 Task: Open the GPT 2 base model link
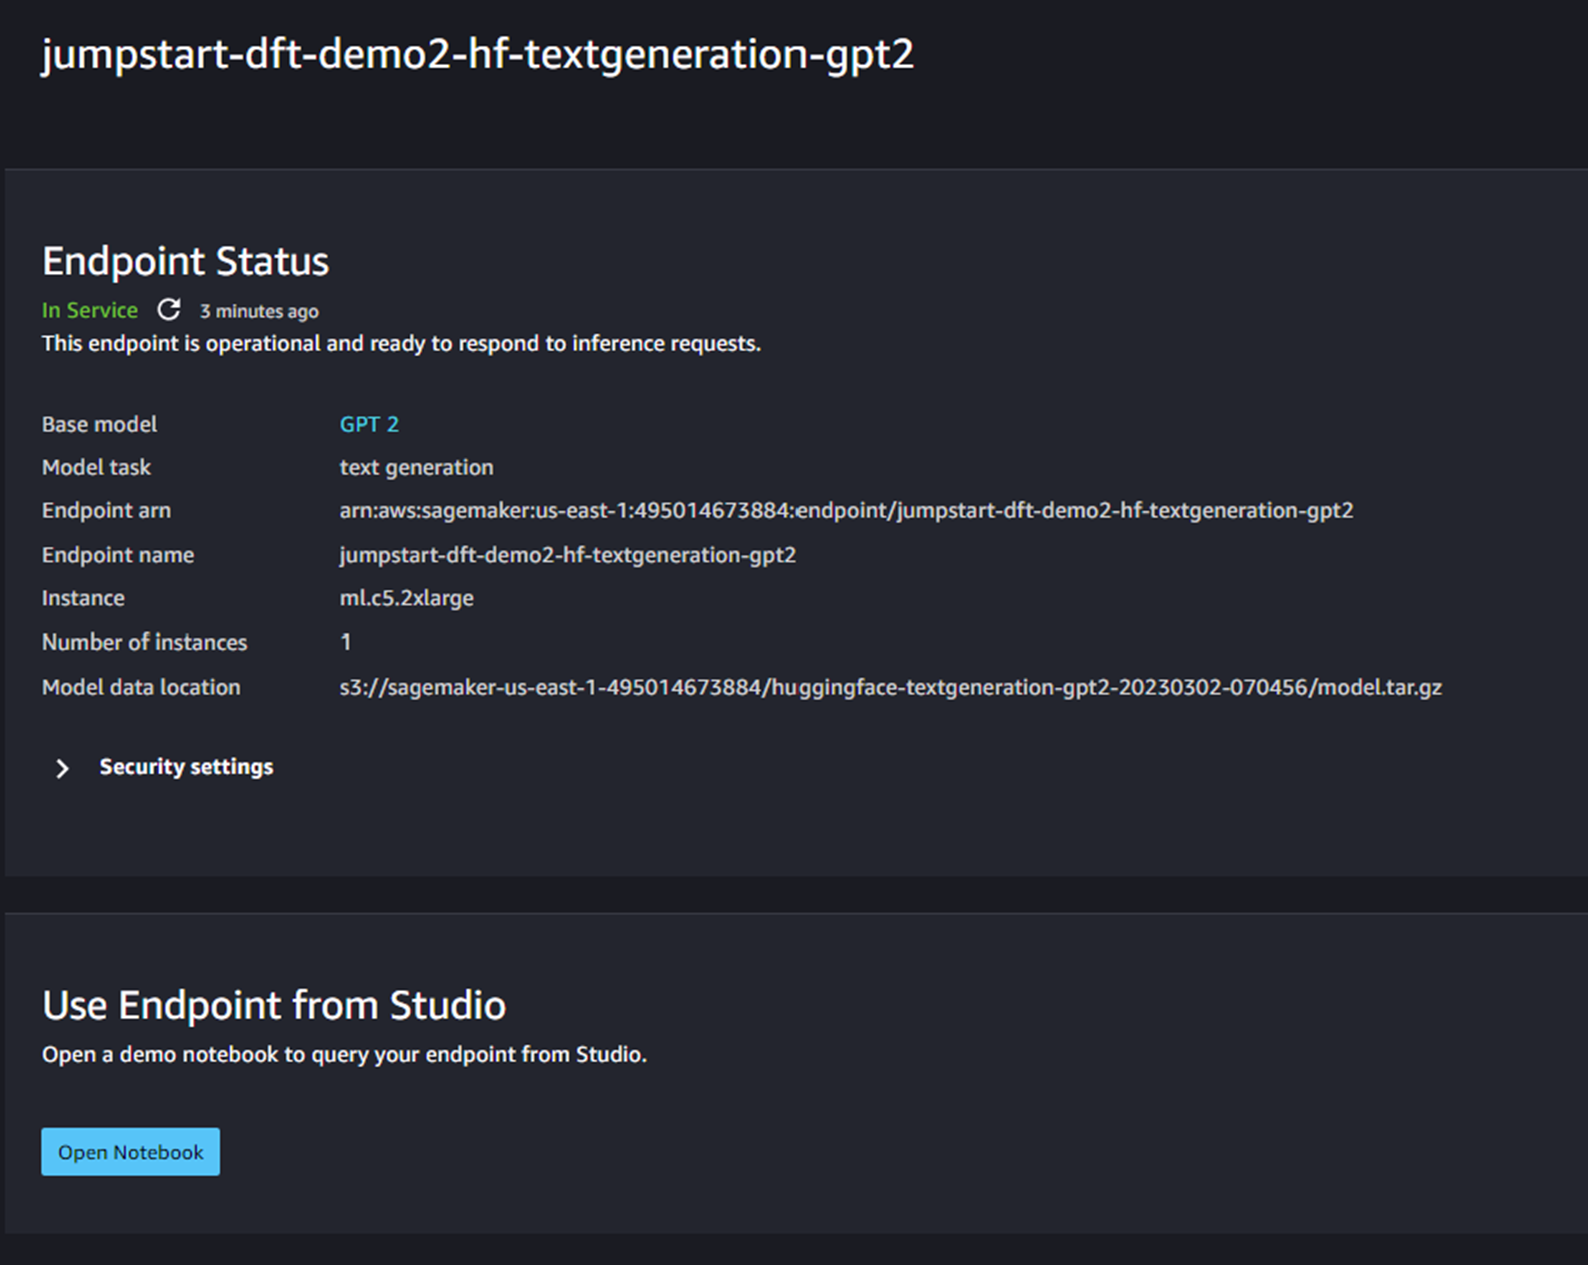[369, 424]
